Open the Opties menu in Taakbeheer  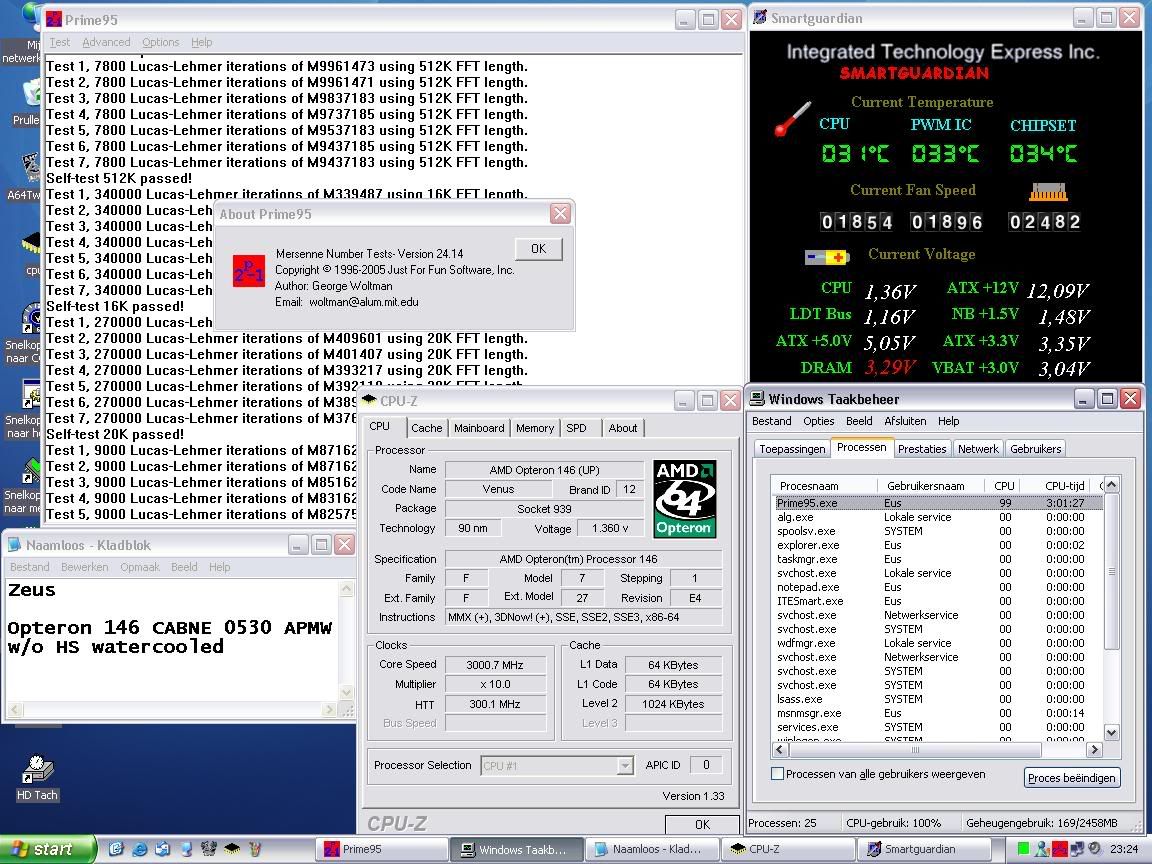[818, 421]
